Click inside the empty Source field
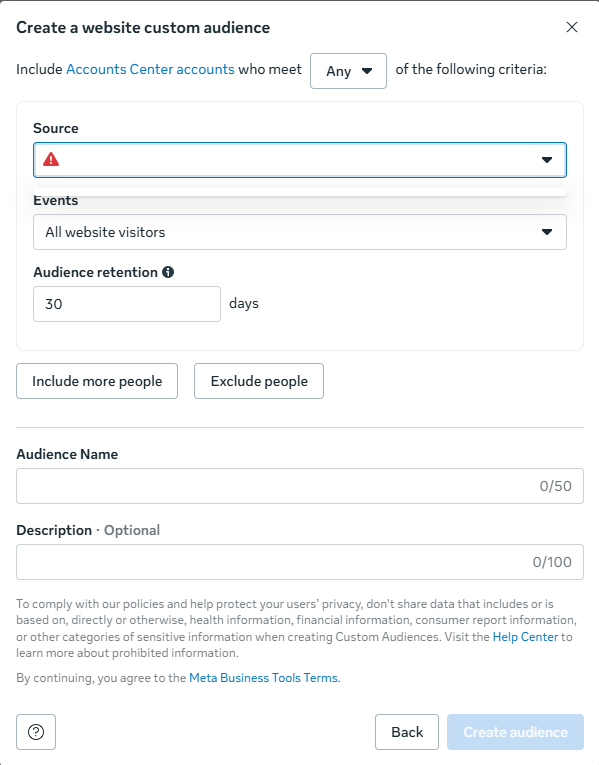Viewport: 599px width, 765px height. 300,160
